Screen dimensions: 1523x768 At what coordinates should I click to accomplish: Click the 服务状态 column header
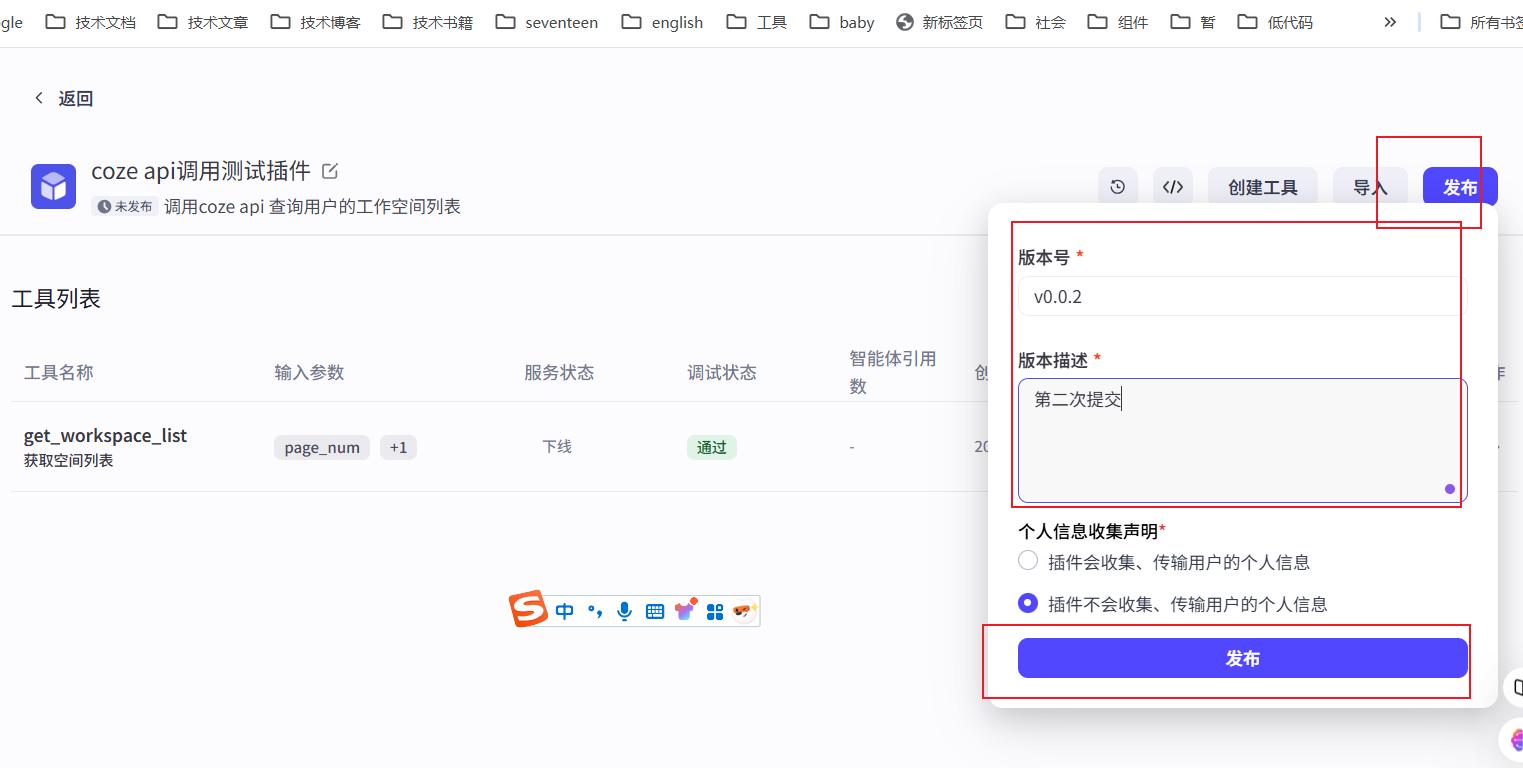point(559,372)
